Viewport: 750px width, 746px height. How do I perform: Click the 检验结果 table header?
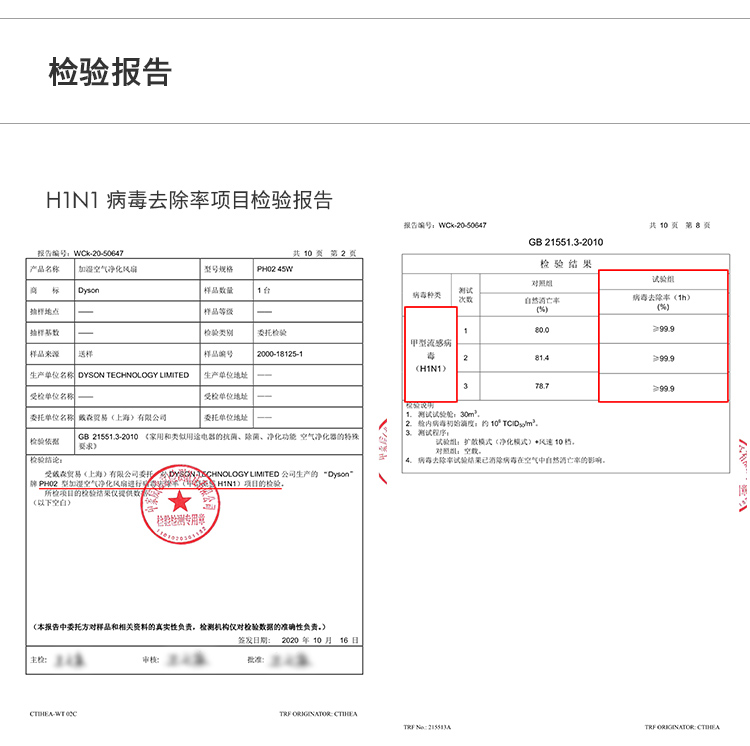click(x=565, y=264)
